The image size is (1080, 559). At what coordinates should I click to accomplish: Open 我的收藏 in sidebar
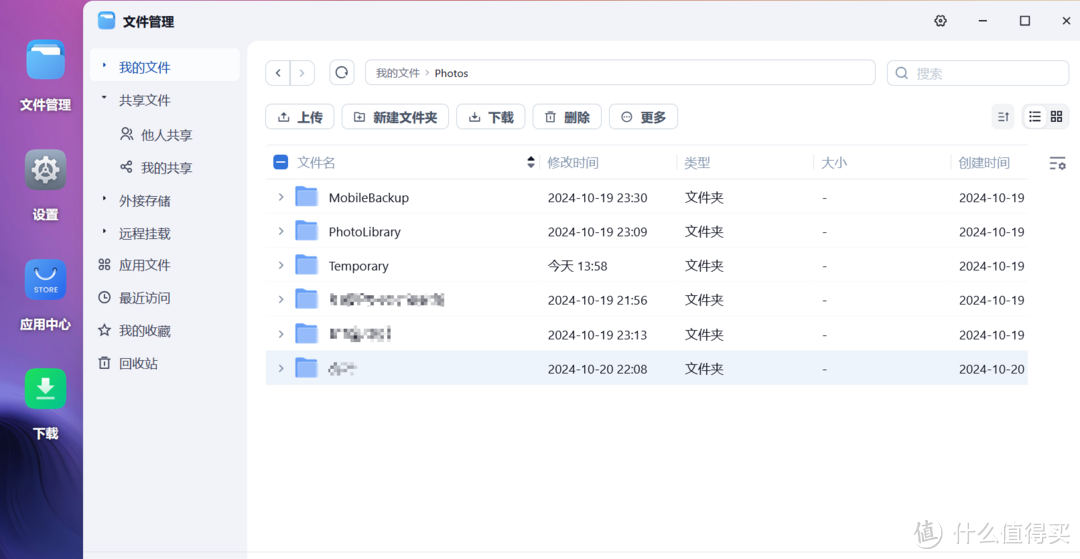coord(134,331)
